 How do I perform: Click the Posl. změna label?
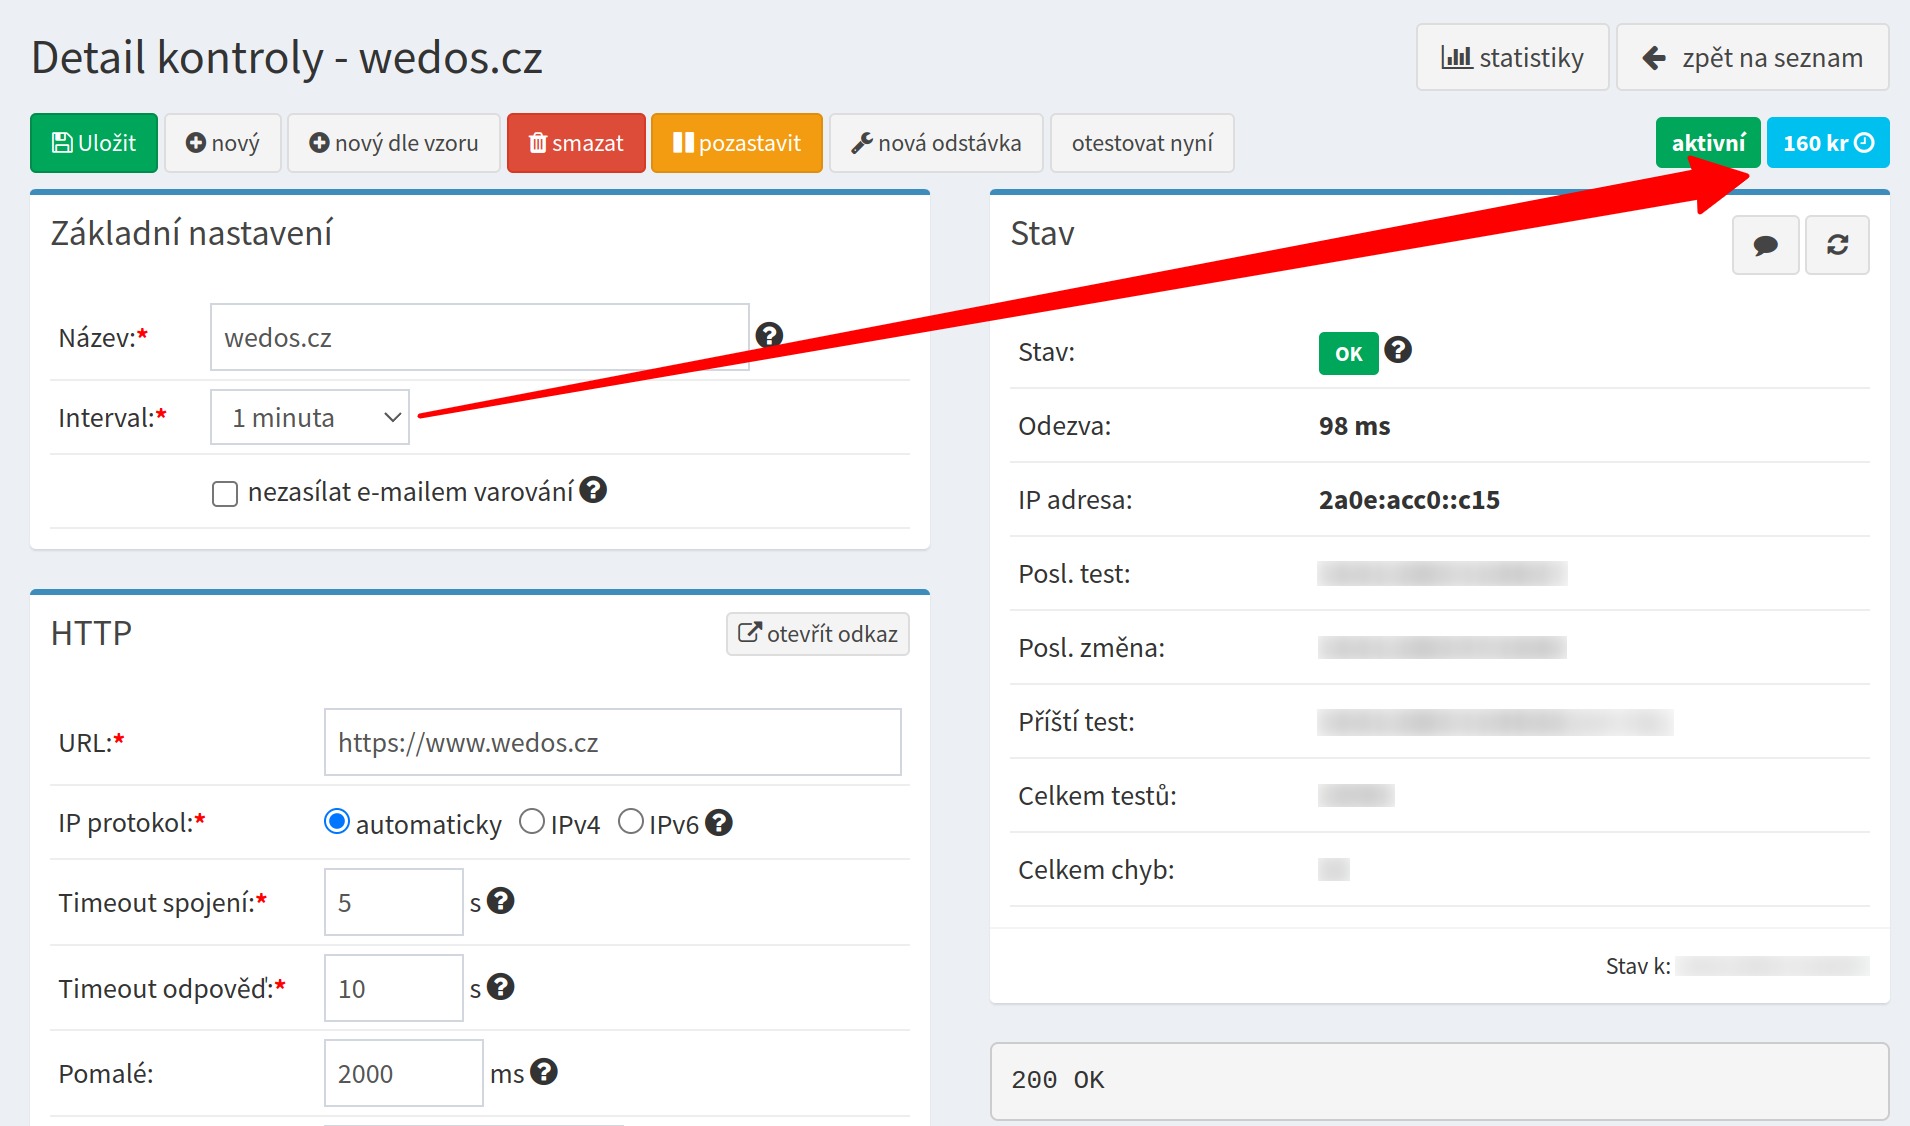click(1091, 648)
